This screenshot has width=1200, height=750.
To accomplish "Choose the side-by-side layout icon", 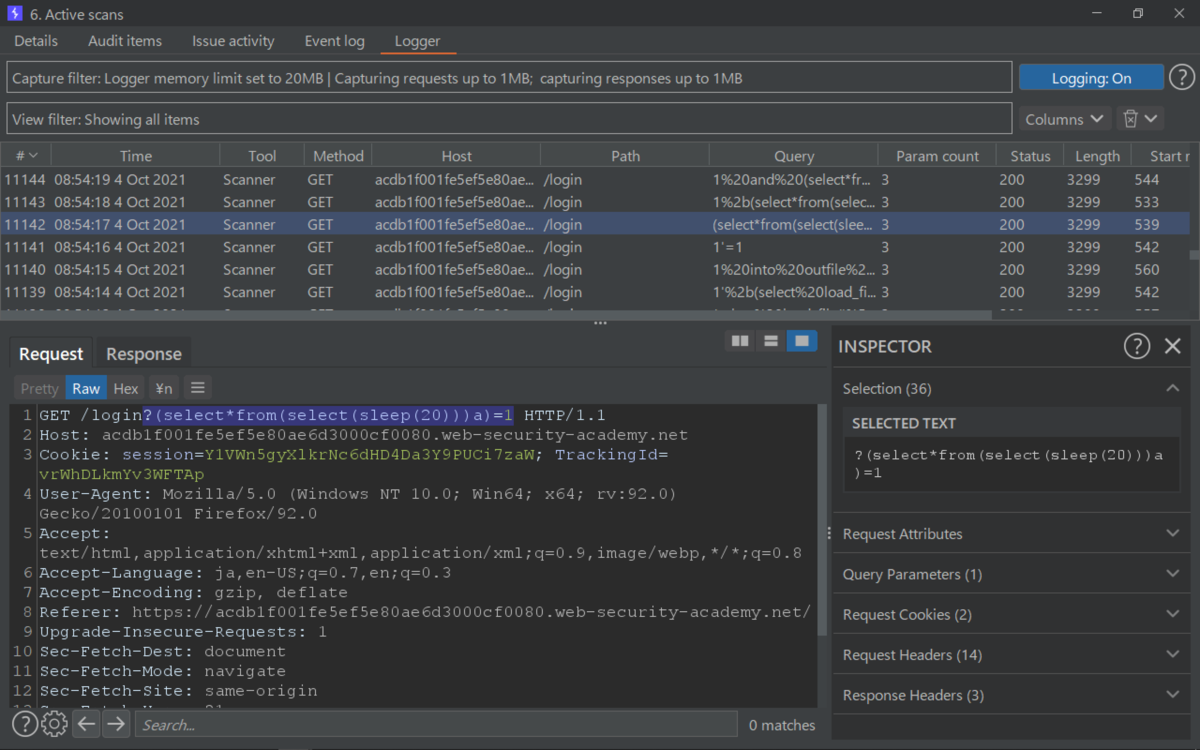I will tap(740, 341).
